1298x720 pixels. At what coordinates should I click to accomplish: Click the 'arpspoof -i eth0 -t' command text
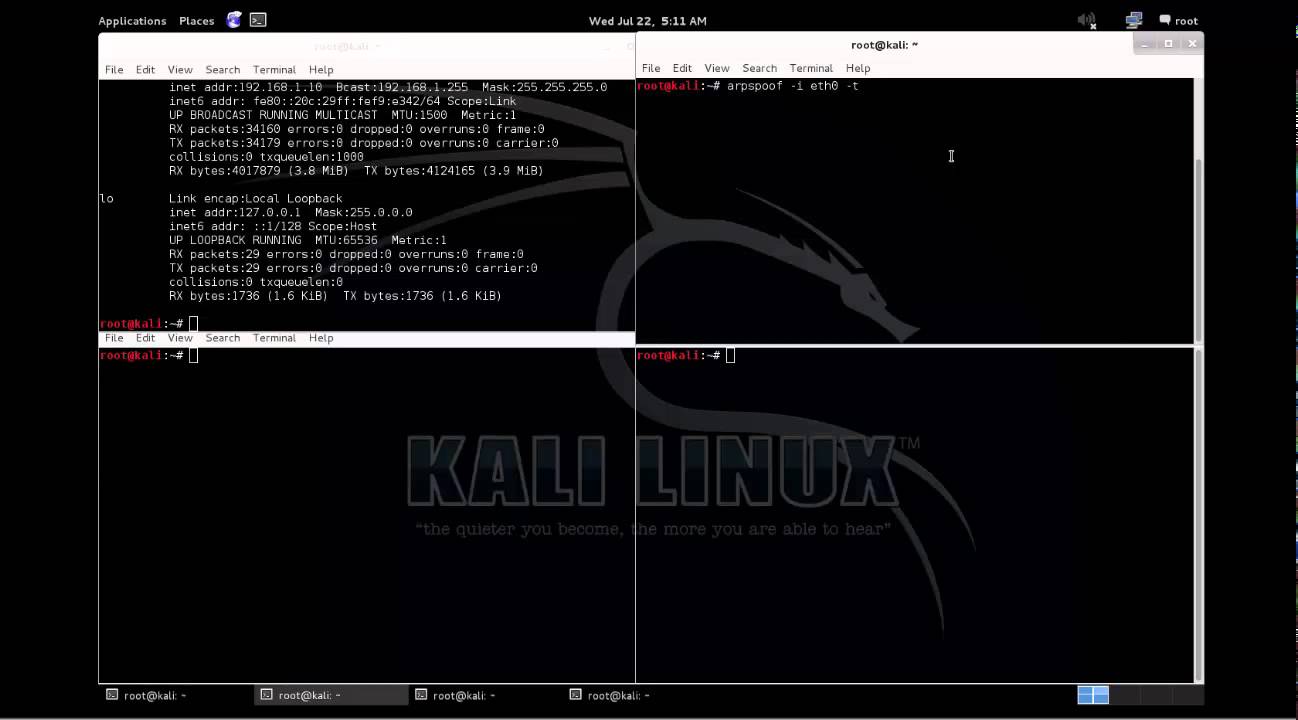click(792, 86)
